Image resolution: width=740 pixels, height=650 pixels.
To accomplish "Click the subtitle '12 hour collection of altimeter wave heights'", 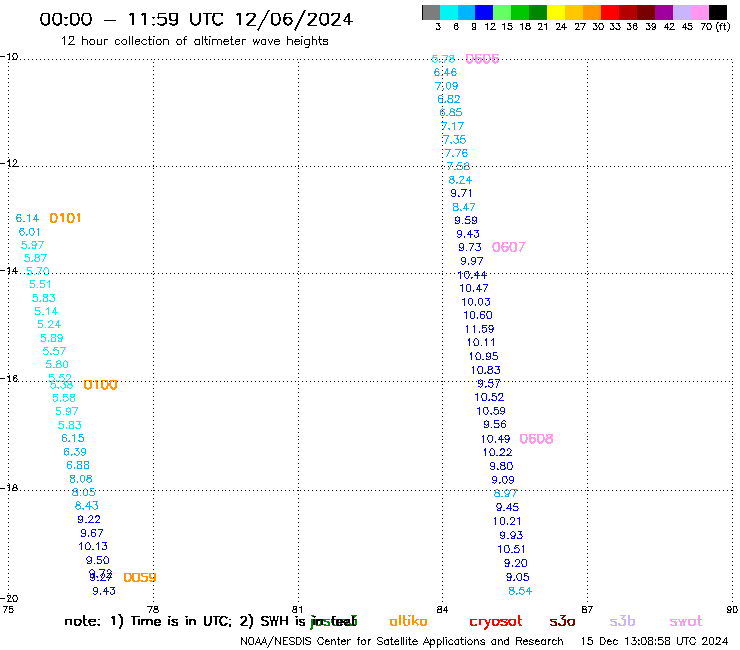I will click(194, 41).
